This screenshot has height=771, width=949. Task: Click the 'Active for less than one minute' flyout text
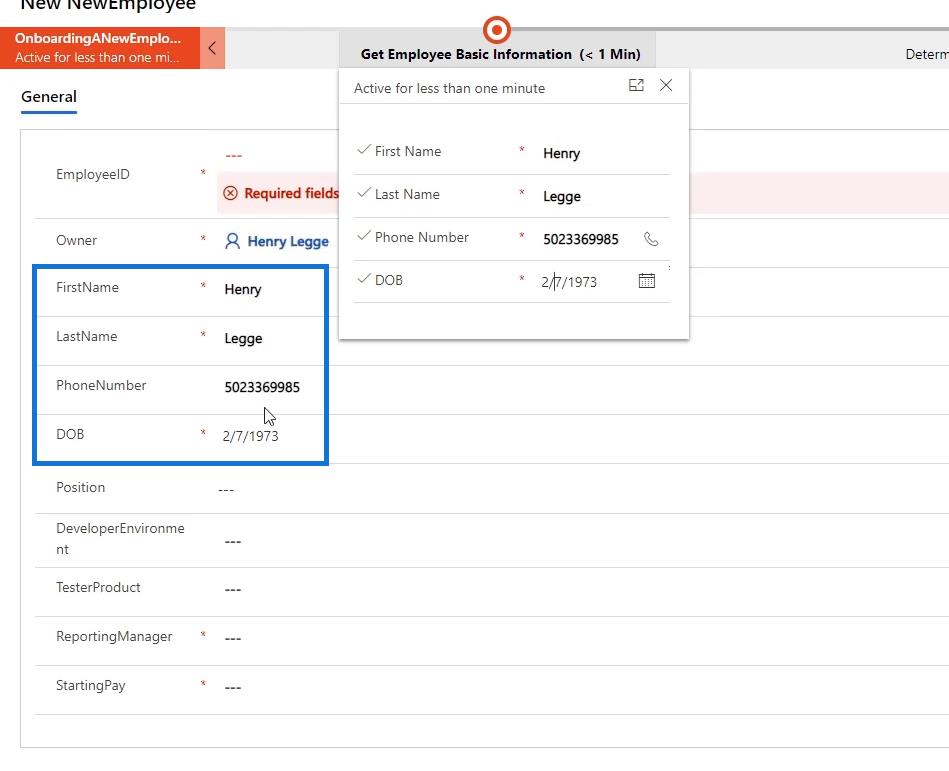[x=449, y=88]
